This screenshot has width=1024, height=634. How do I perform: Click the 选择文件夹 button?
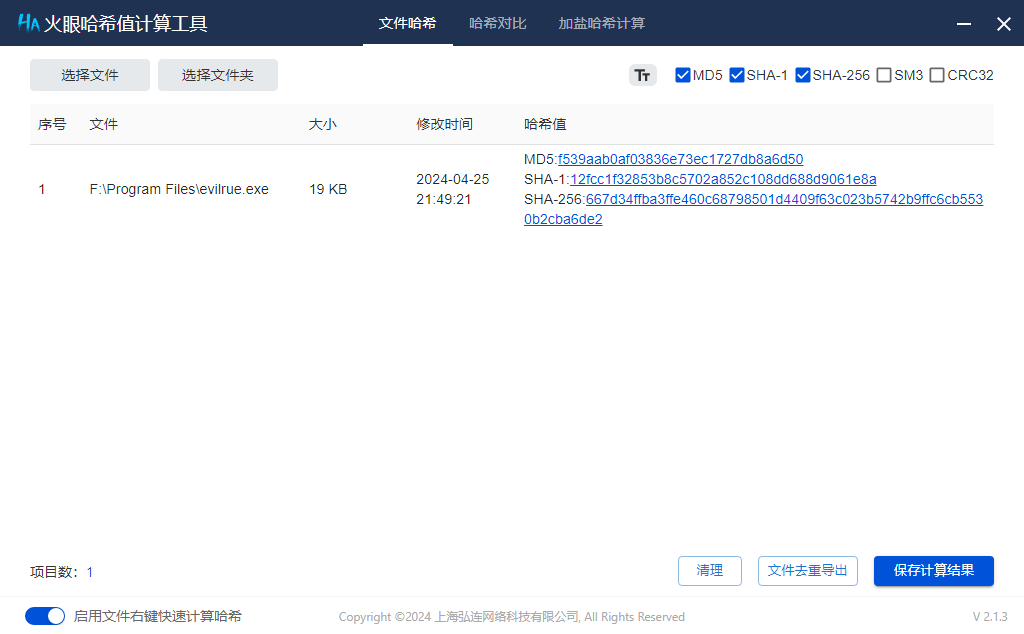218,75
